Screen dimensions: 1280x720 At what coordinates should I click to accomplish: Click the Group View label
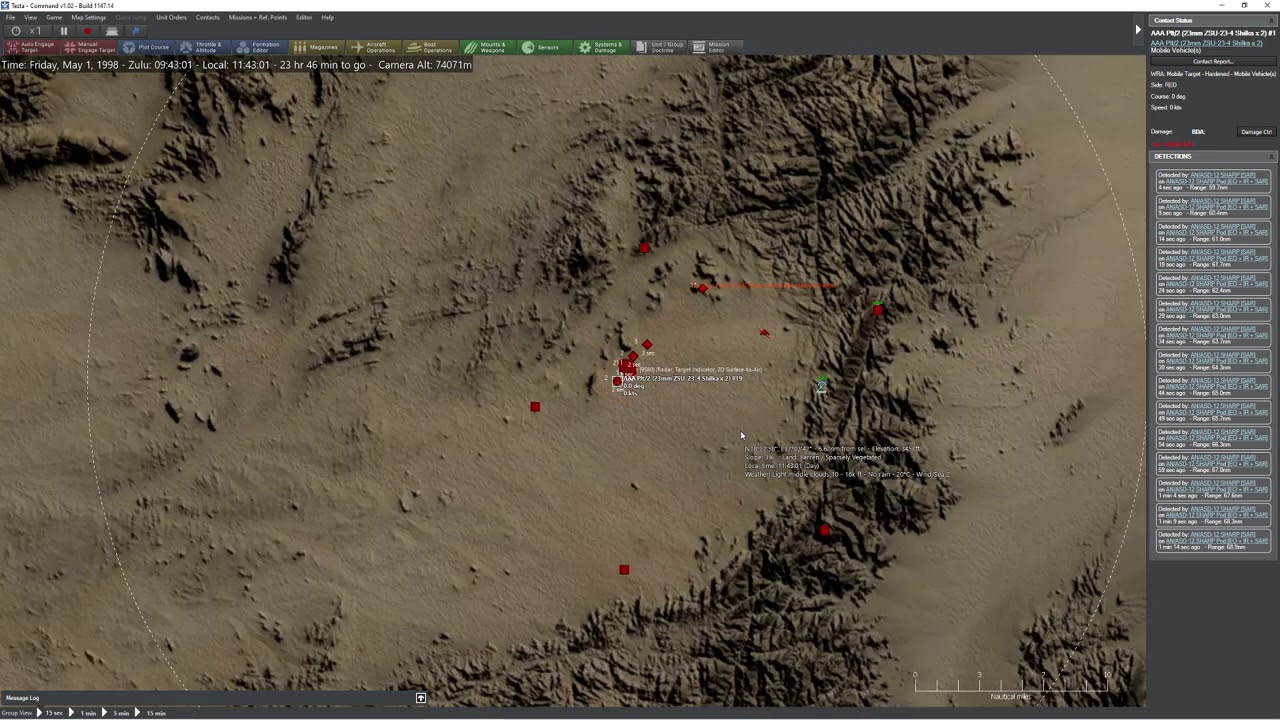tap(18, 713)
